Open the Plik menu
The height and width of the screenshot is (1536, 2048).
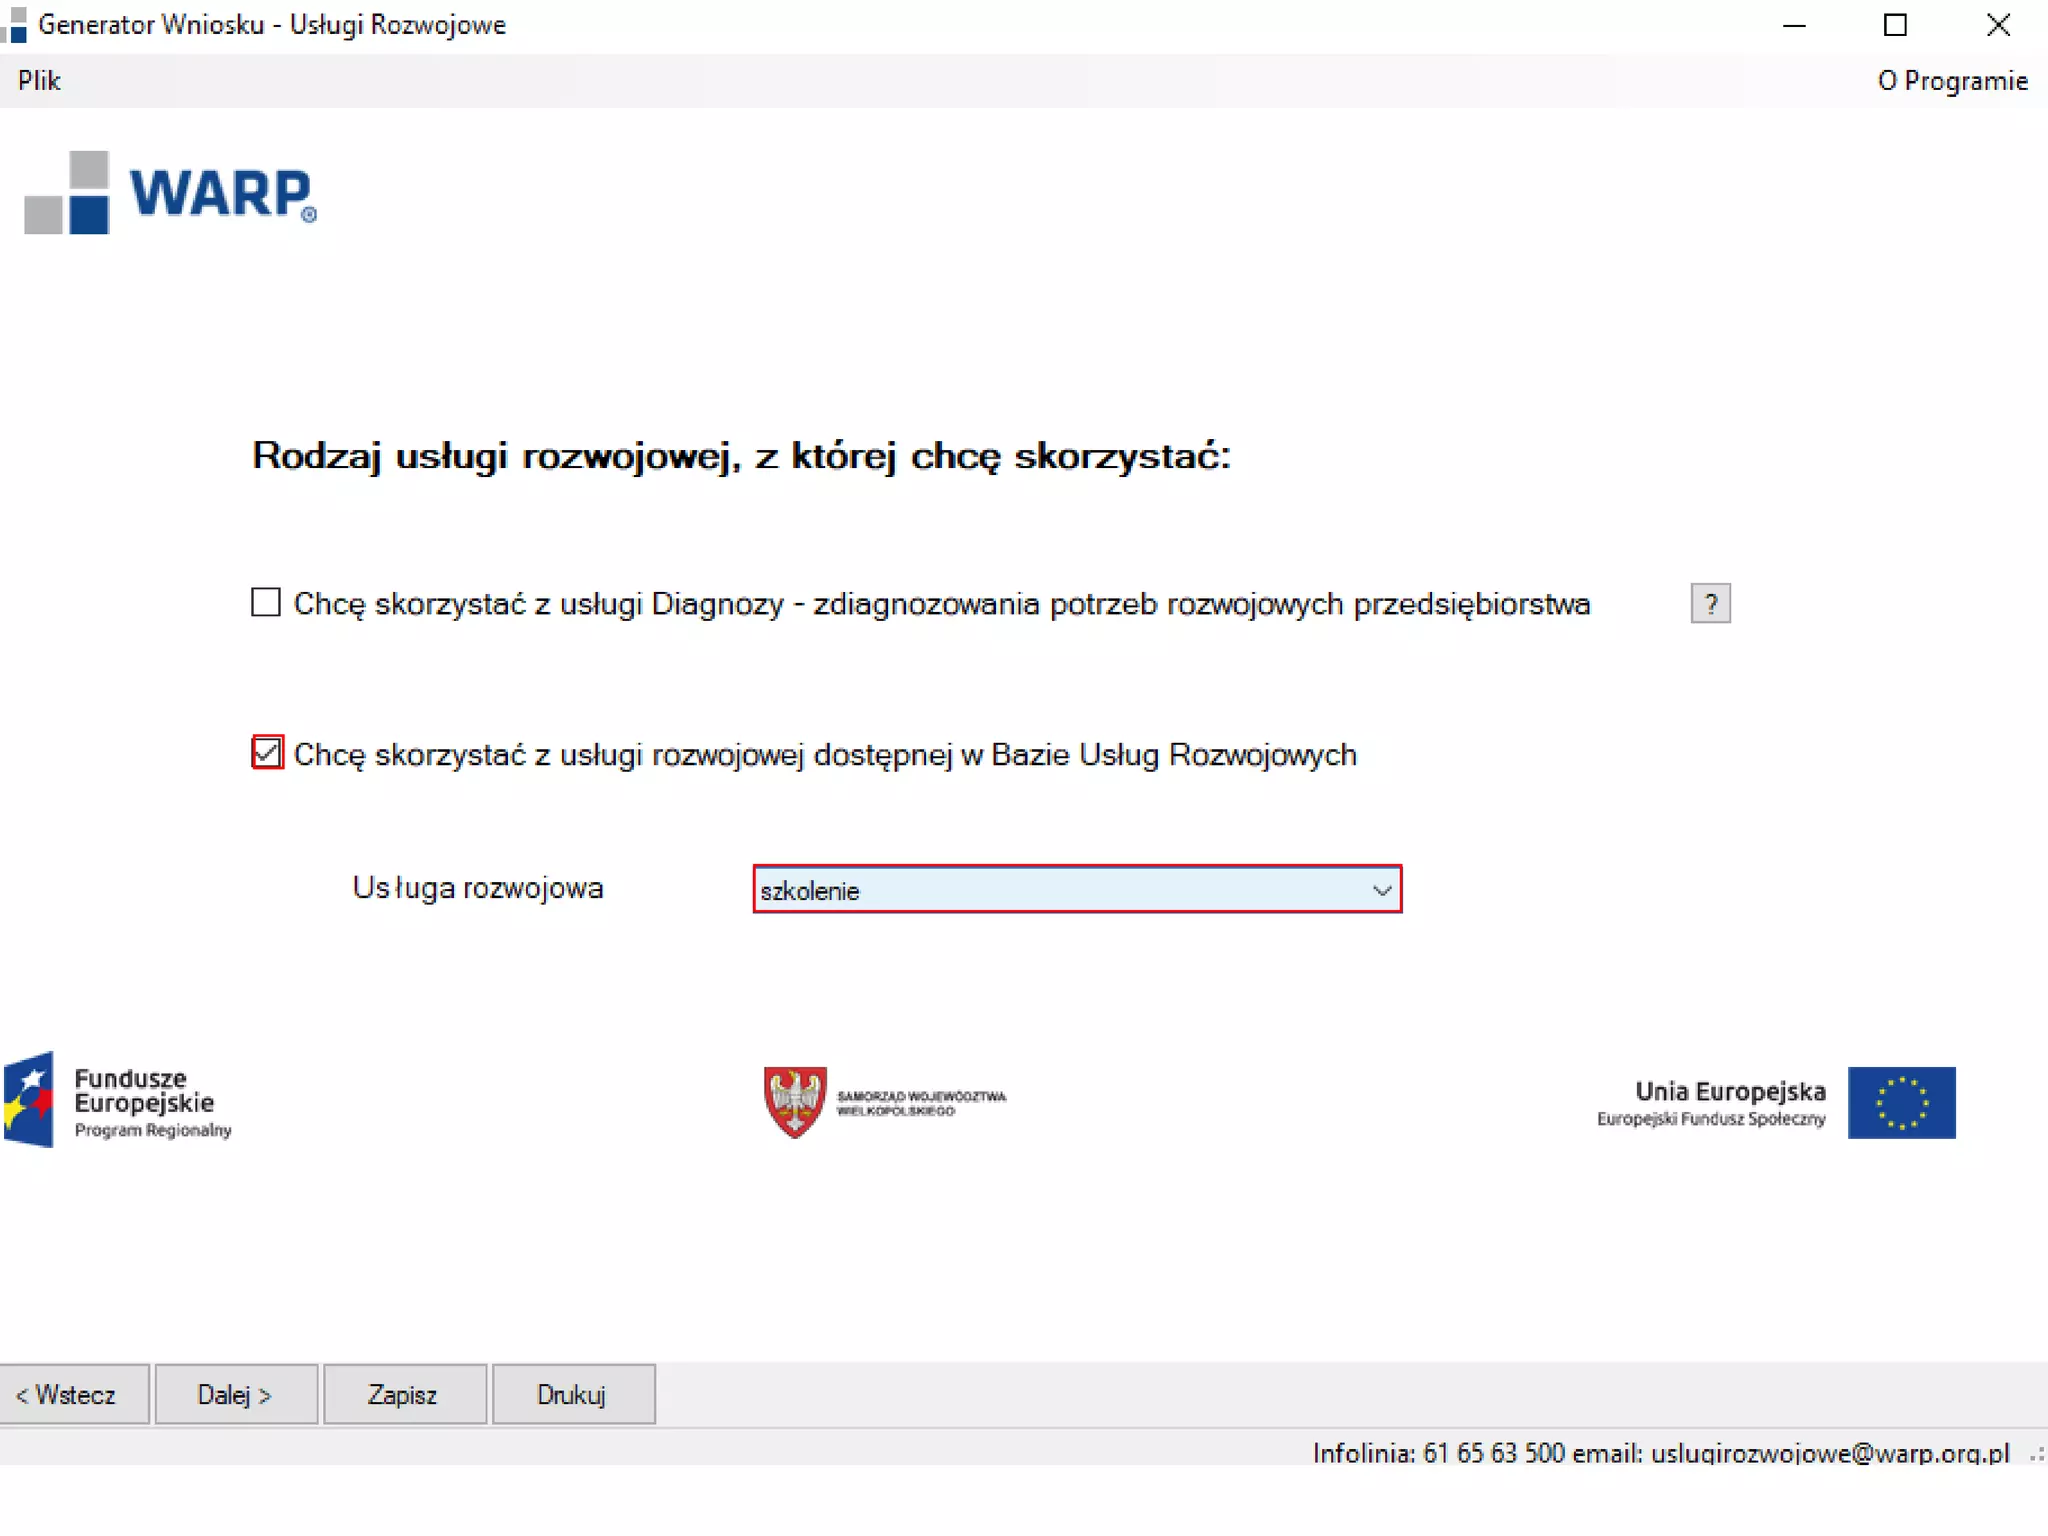[39, 81]
